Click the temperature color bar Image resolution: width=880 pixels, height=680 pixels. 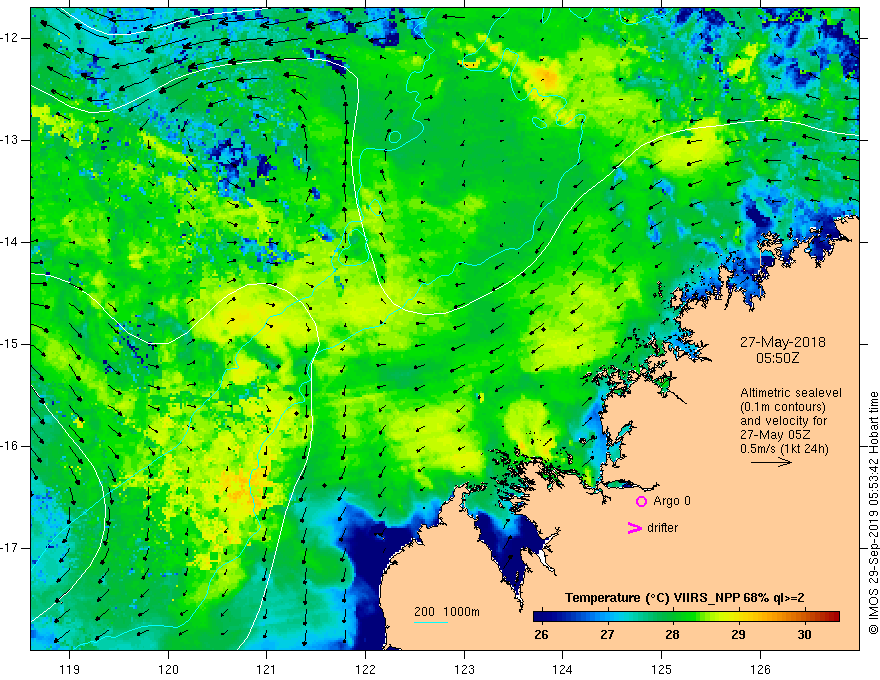tap(686, 617)
